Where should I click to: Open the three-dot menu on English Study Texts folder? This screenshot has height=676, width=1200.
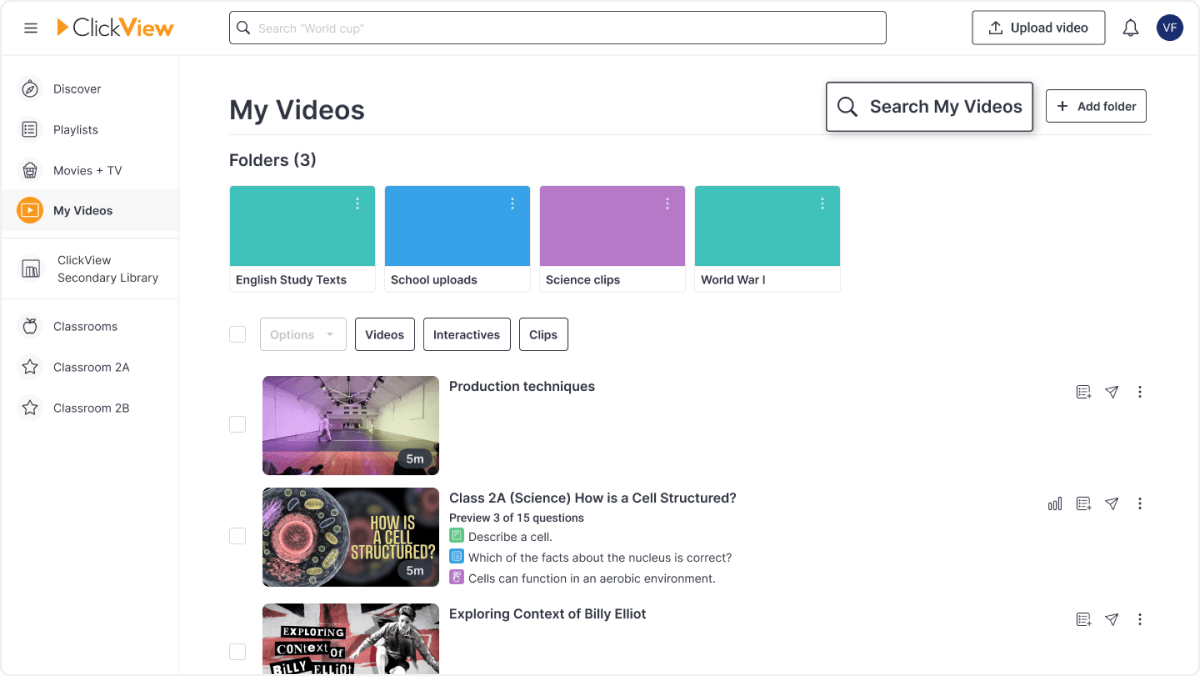(357, 204)
